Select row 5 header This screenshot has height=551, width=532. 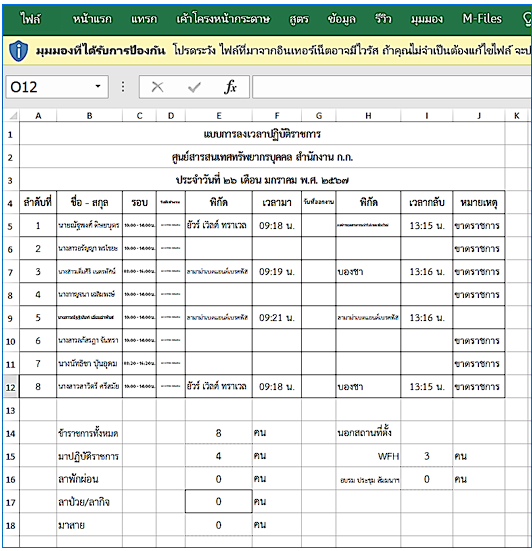click(11, 226)
